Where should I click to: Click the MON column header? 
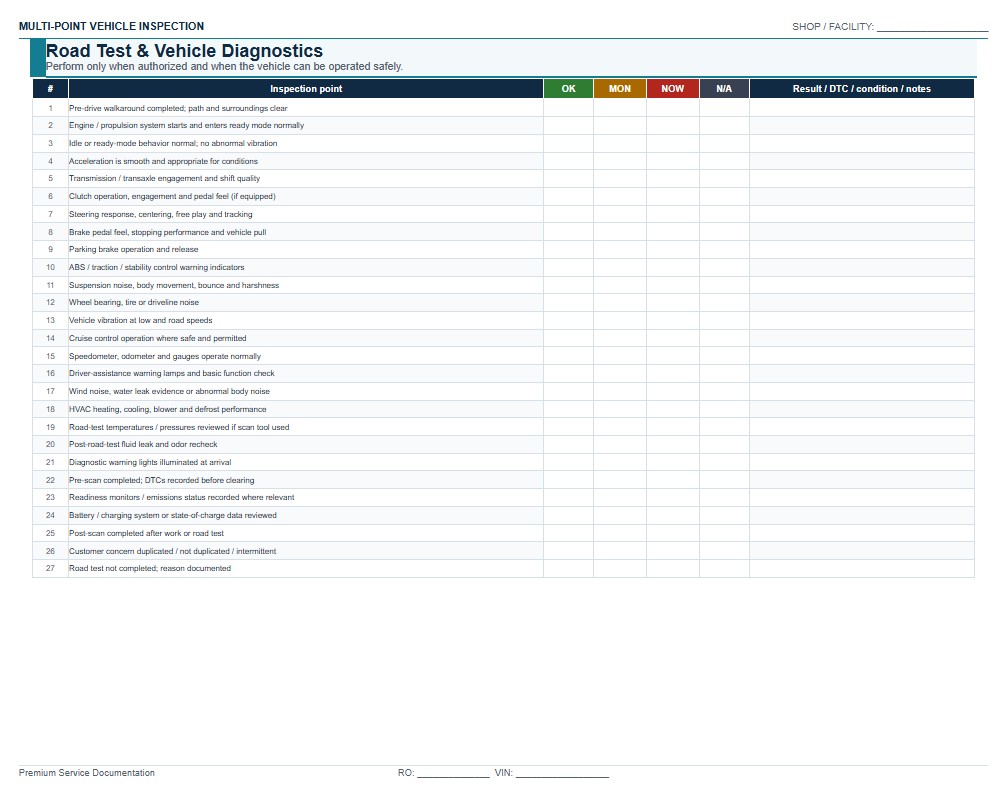(620, 89)
